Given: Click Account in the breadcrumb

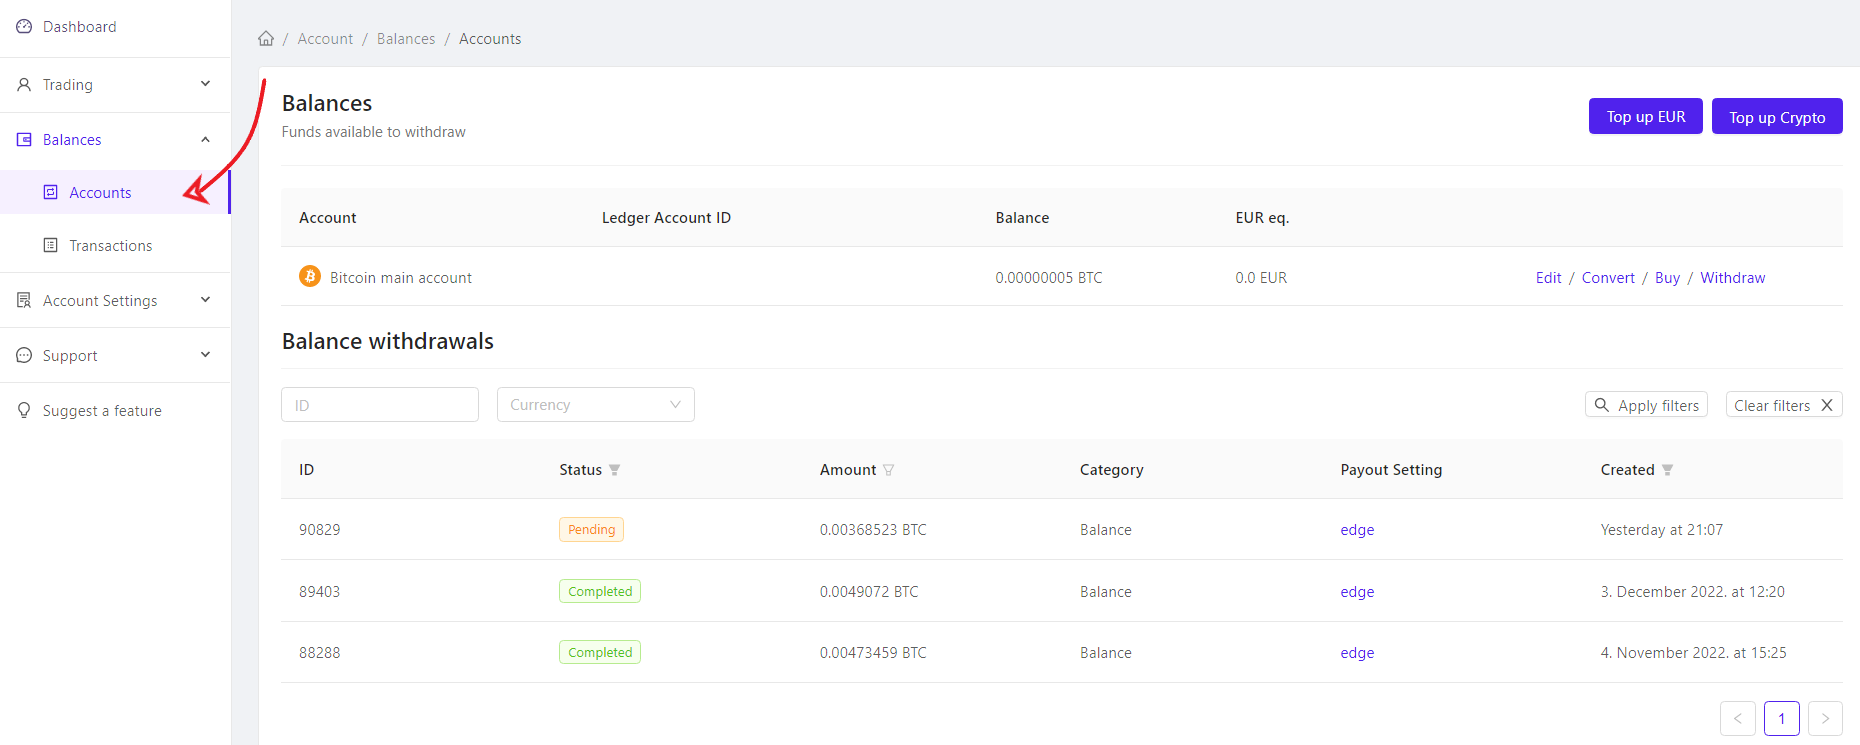Looking at the screenshot, I should 325,39.
